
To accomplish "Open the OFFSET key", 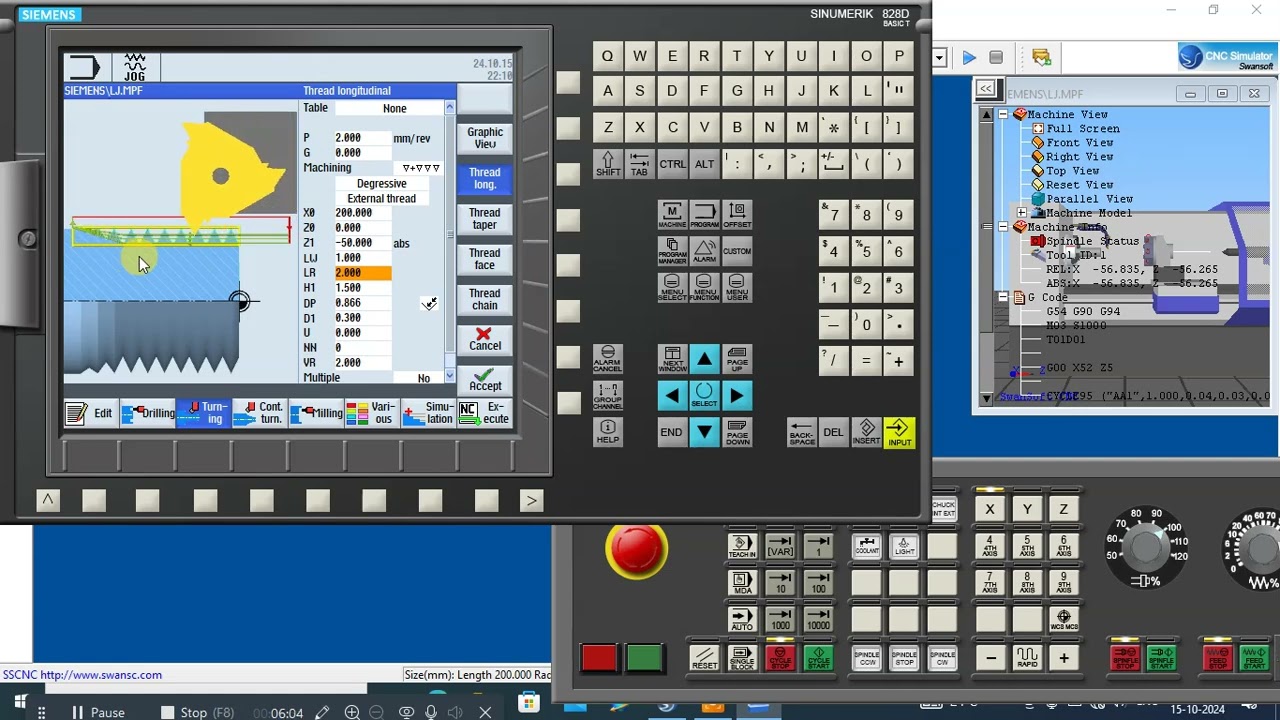I will 737,215.
